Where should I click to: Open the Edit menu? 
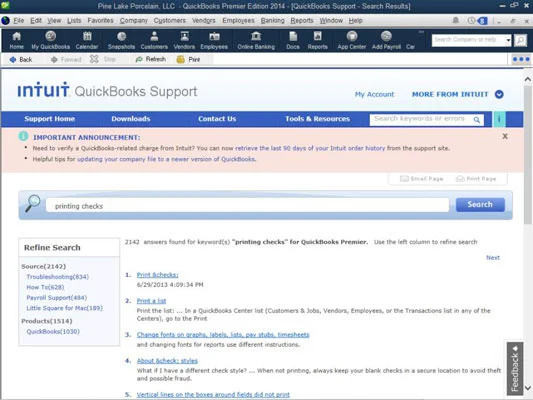coord(36,20)
